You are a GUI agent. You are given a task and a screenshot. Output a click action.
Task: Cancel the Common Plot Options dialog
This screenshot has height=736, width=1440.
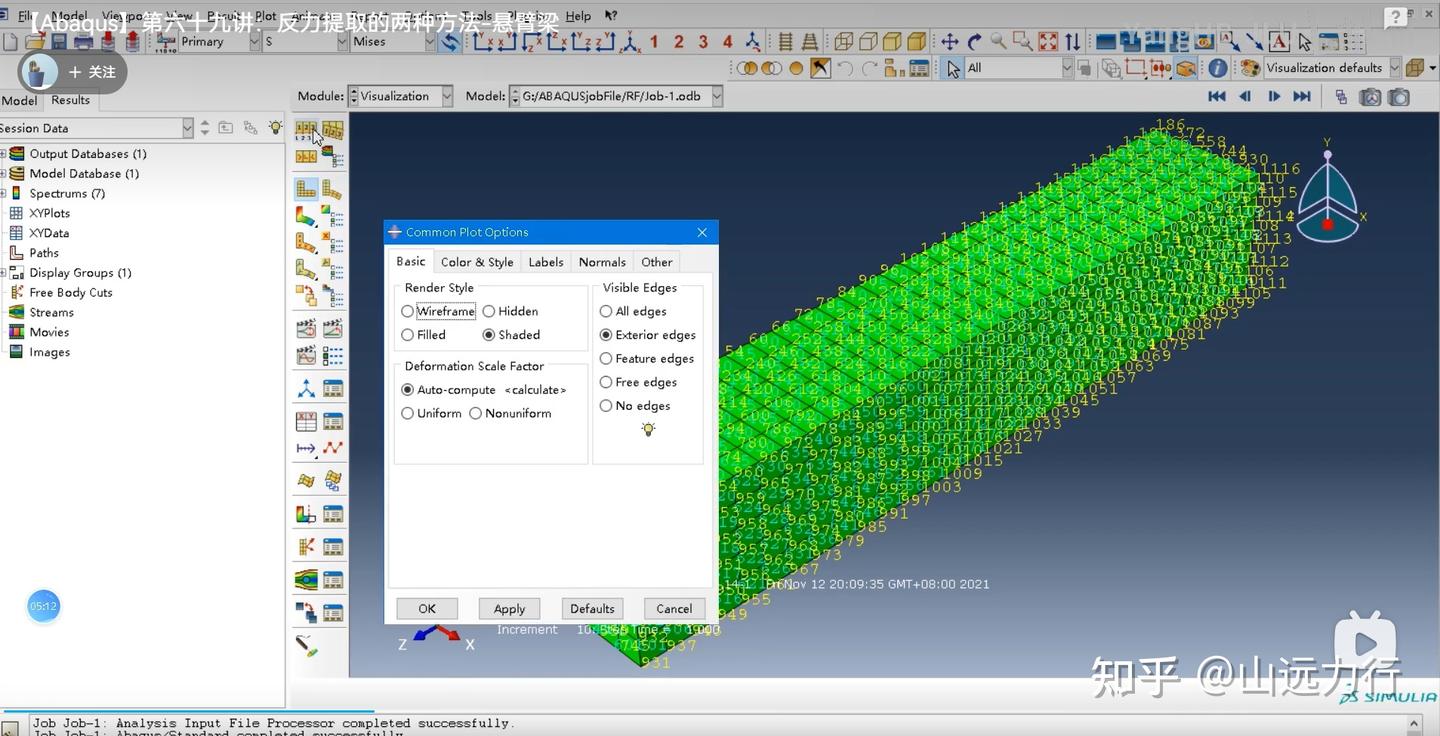(674, 608)
